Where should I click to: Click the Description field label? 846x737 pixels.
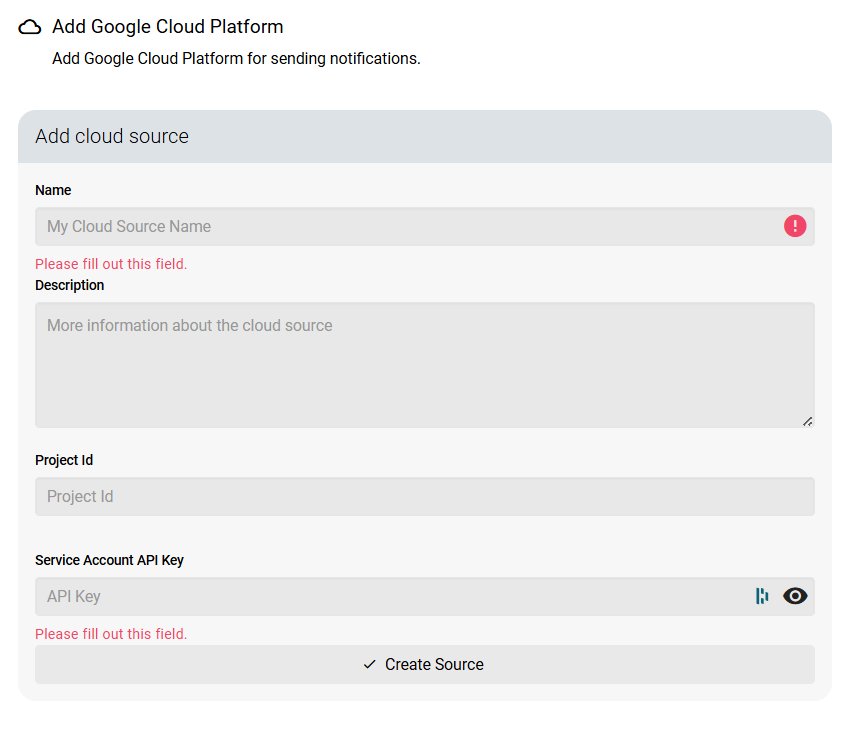[70, 285]
